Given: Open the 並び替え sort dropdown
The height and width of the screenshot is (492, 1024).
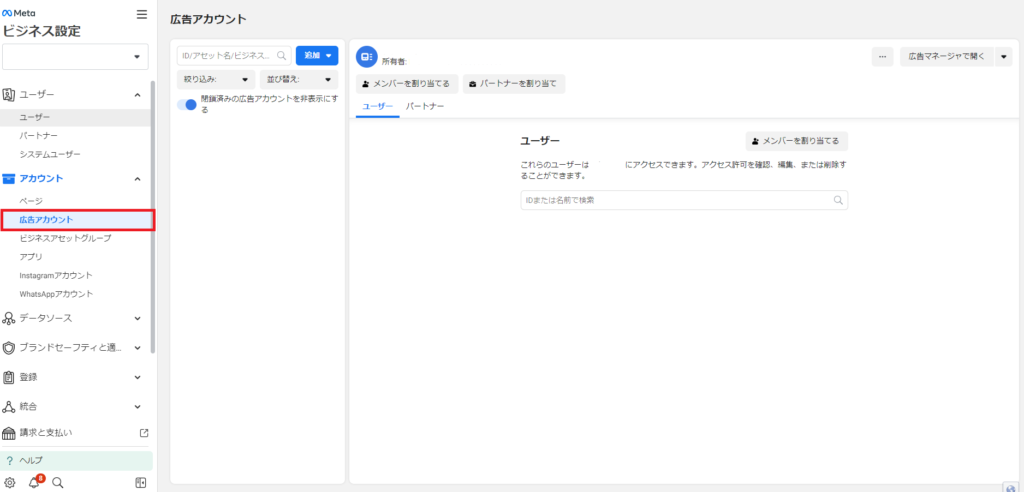Looking at the screenshot, I should point(297,79).
